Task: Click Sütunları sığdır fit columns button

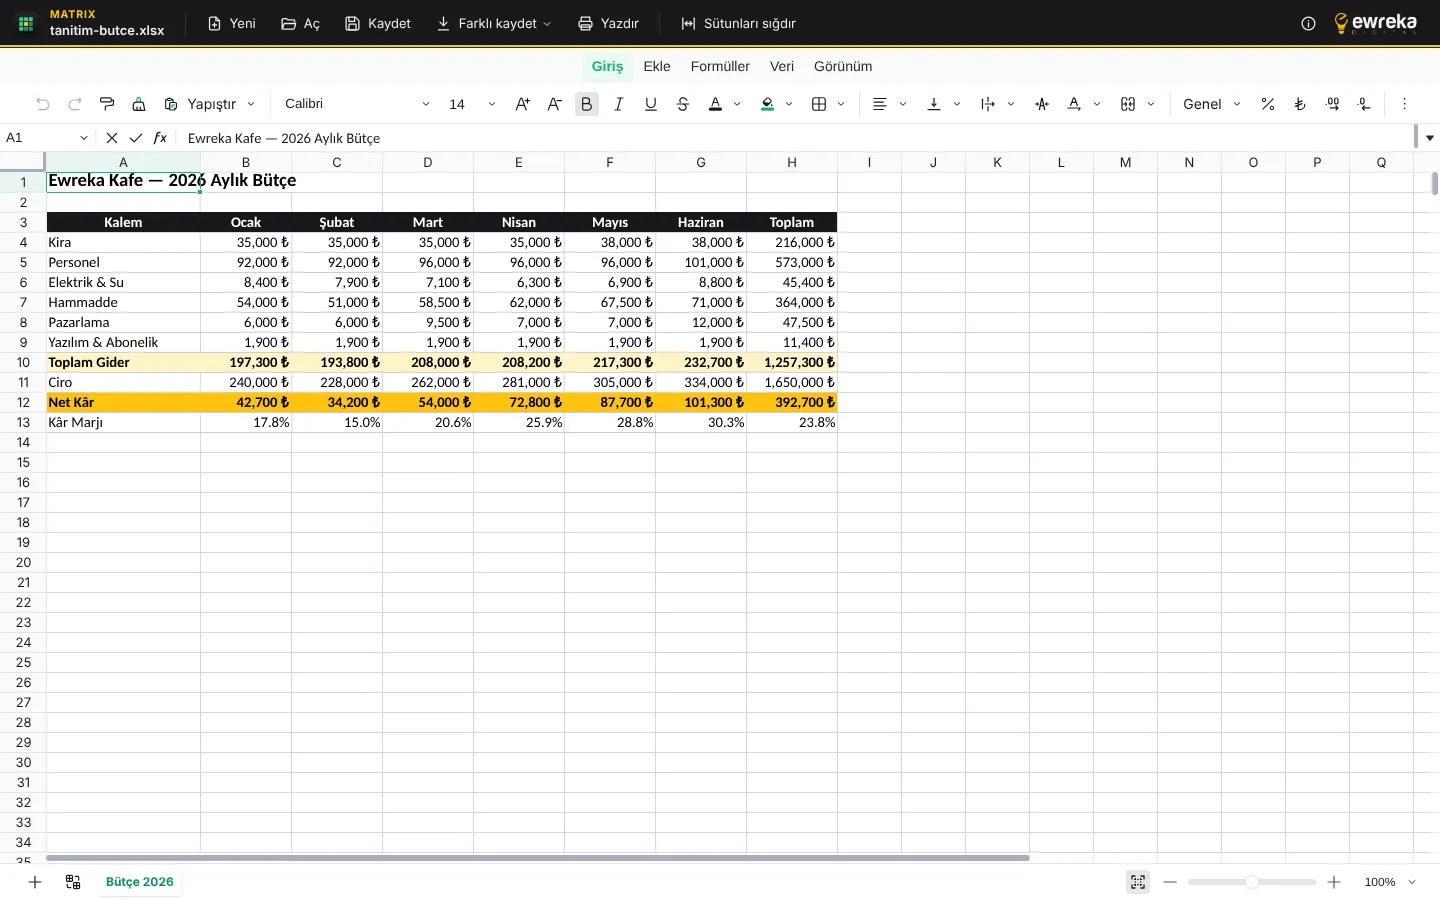Action: [x=738, y=23]
